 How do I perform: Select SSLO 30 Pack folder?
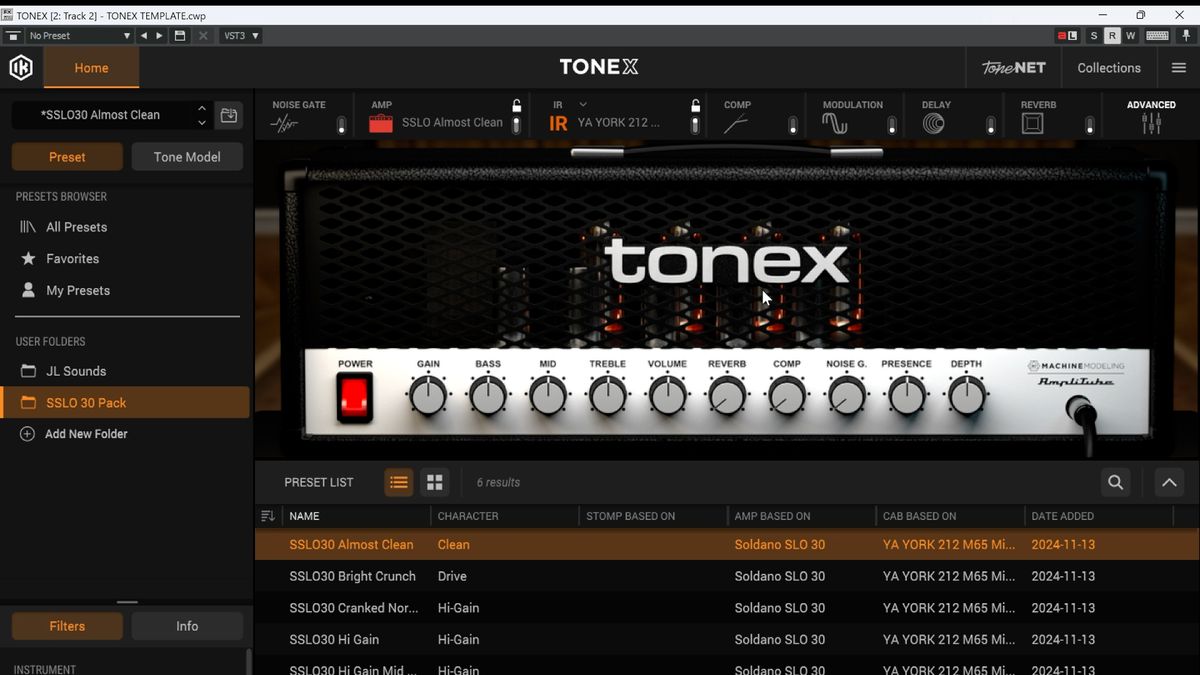[x=125, y=402]
